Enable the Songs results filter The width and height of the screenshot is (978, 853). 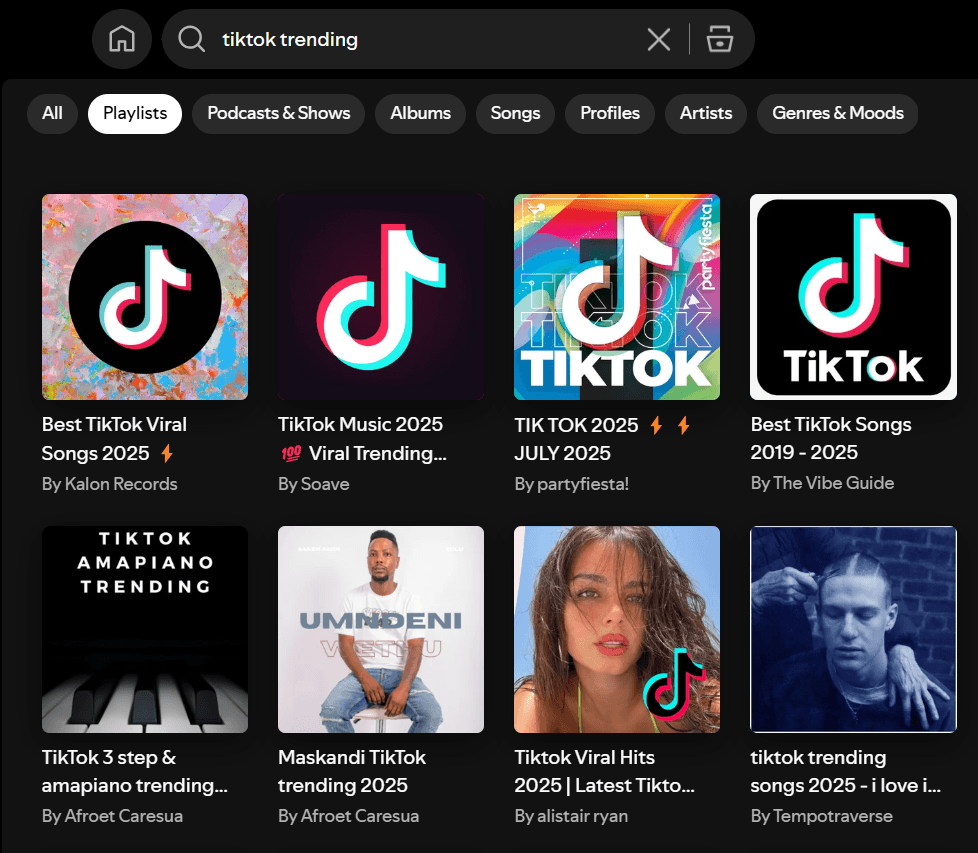[515, 113]
